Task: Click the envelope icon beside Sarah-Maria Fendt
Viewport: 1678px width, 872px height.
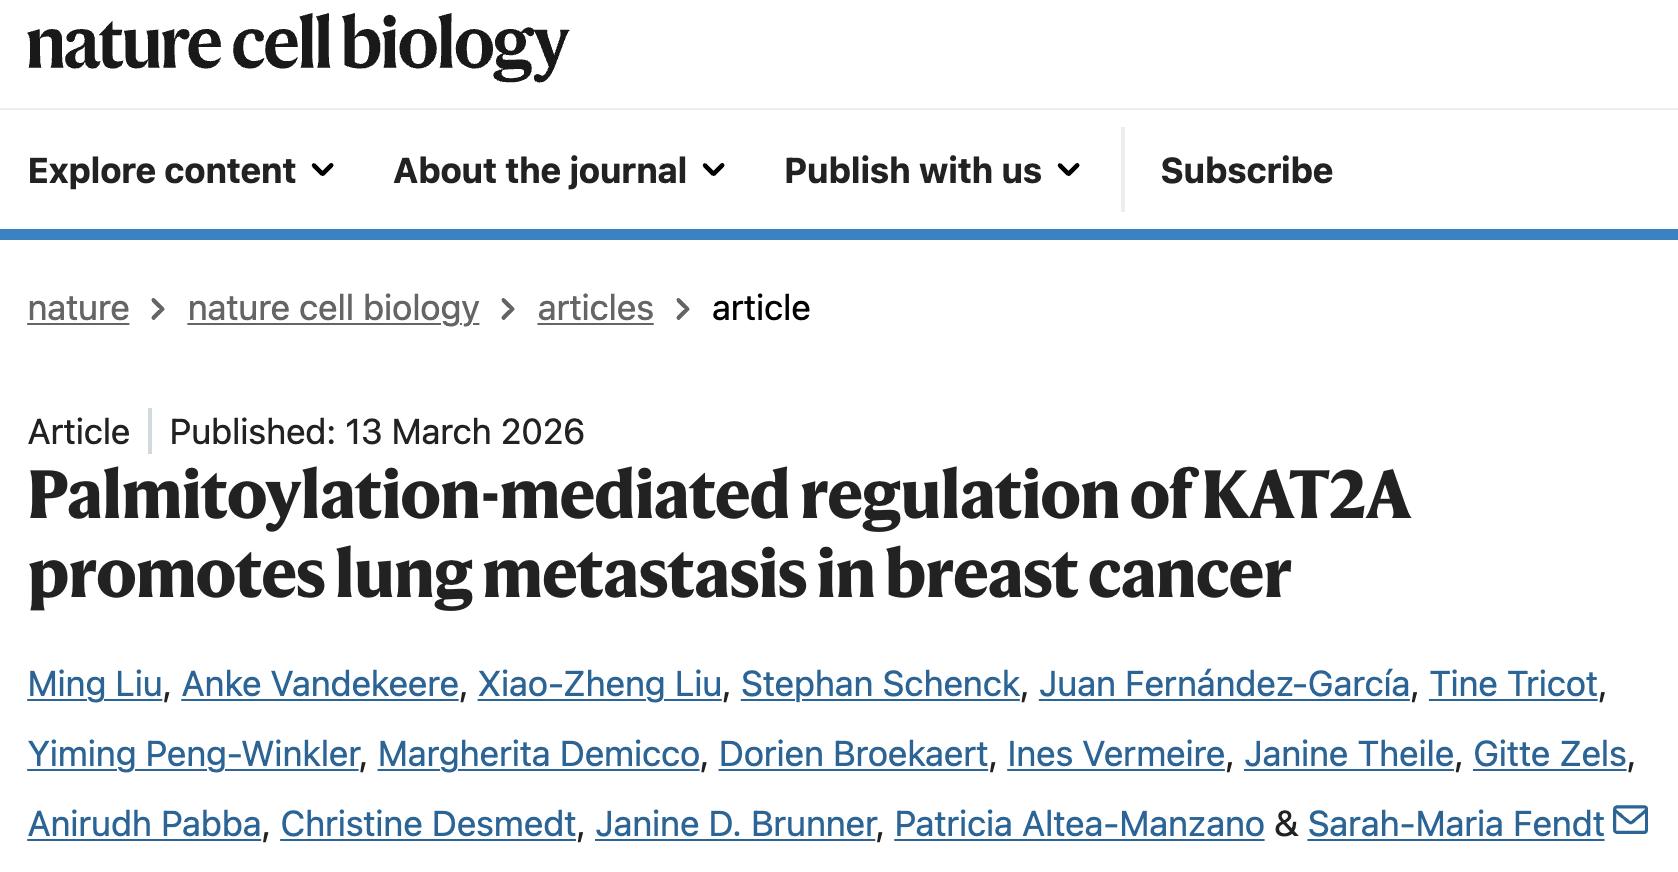Action: point(1630,820)
